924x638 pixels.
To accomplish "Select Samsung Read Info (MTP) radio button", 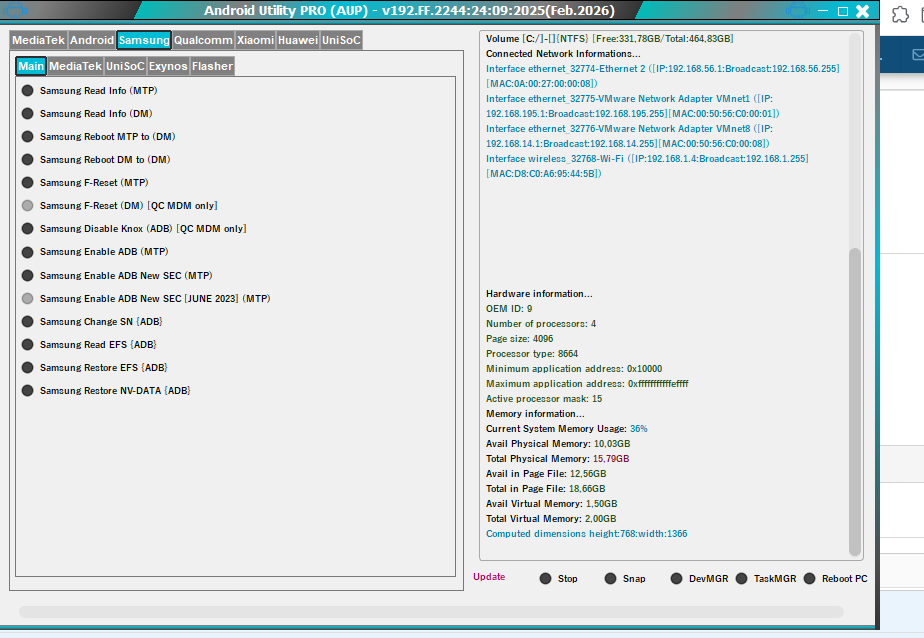I will pyautogui.click(x=27, y=91).
